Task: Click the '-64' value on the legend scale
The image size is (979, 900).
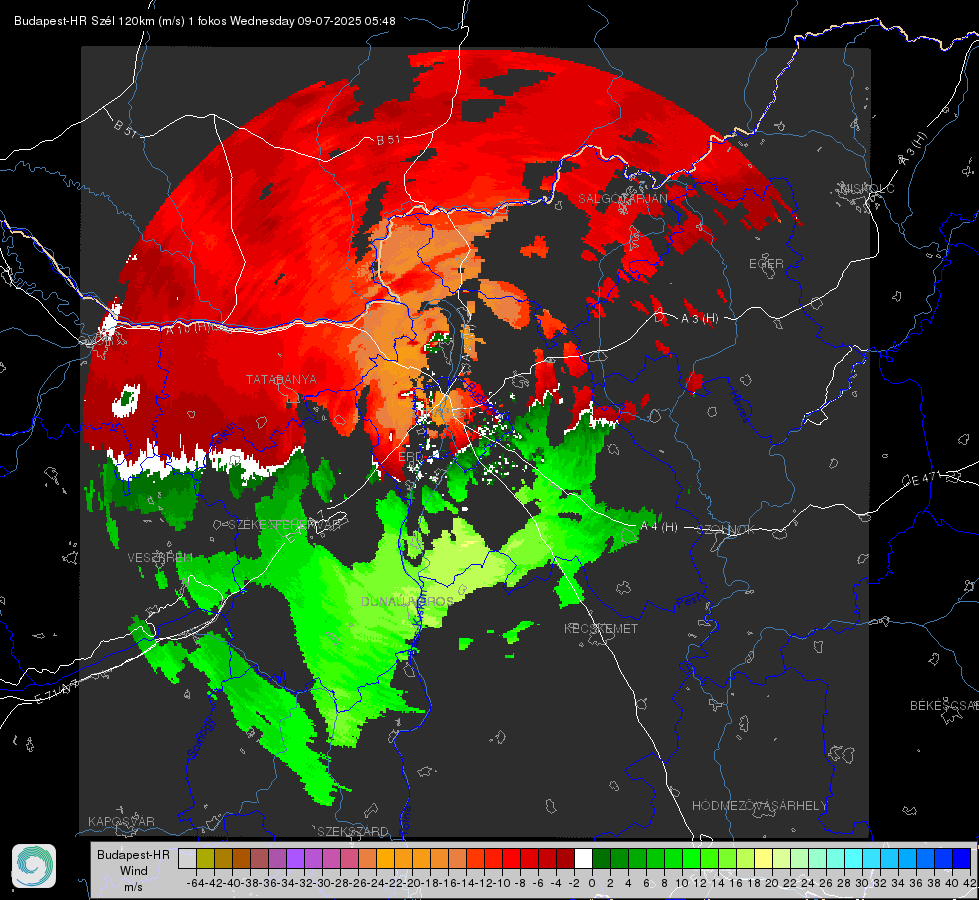Action: 195,883
